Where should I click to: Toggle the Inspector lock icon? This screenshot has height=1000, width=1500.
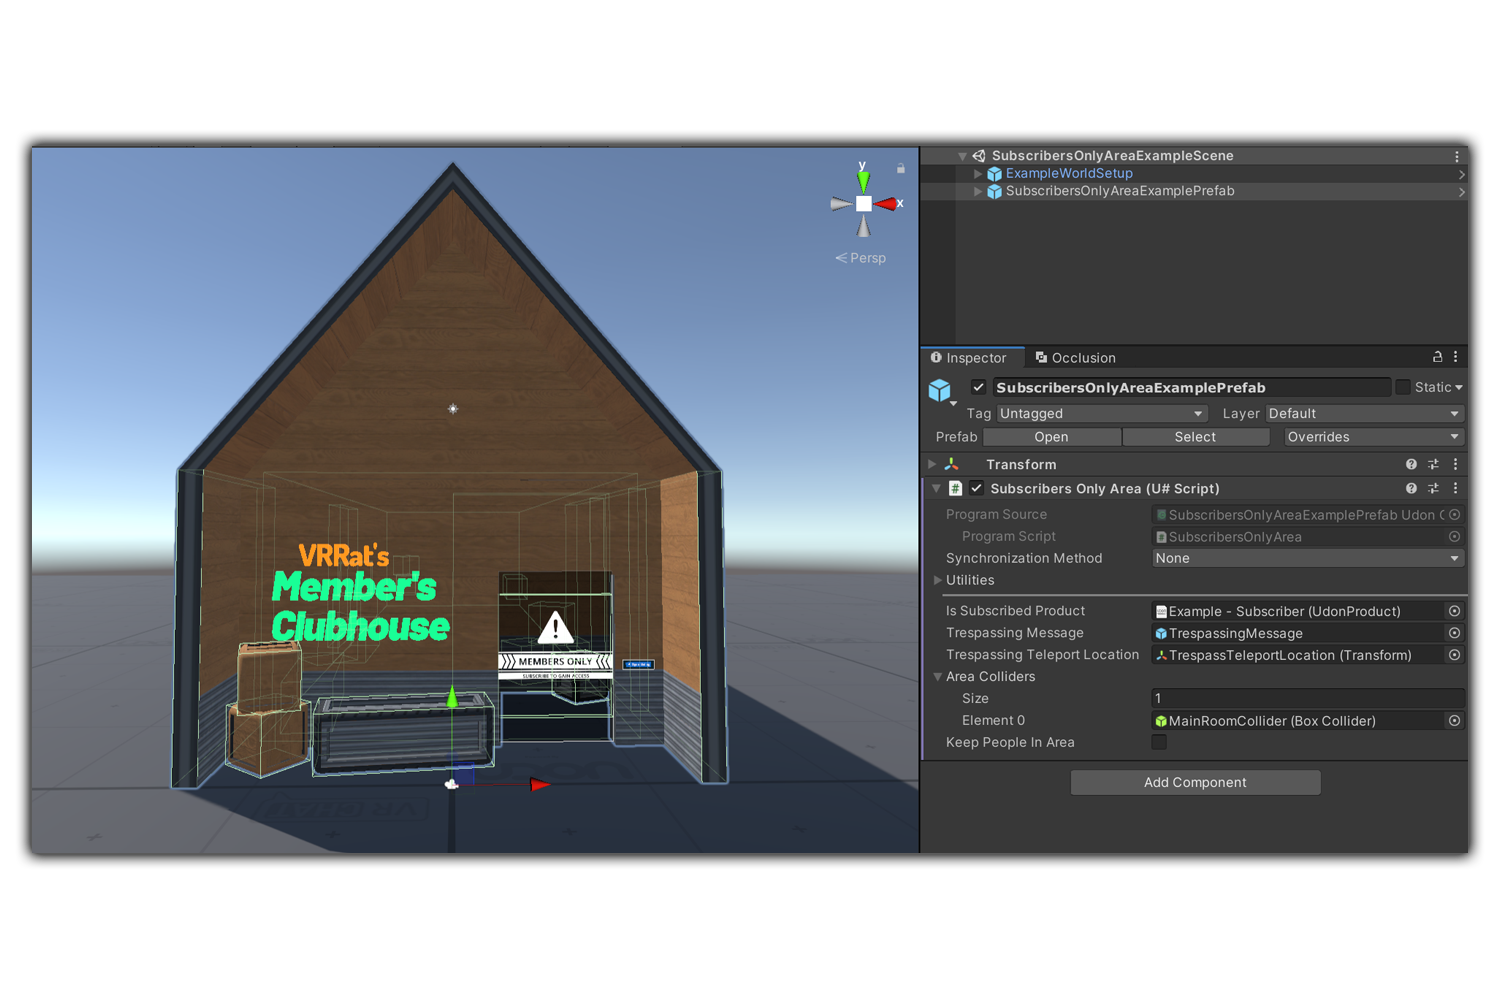click(x=1437, y=357)
